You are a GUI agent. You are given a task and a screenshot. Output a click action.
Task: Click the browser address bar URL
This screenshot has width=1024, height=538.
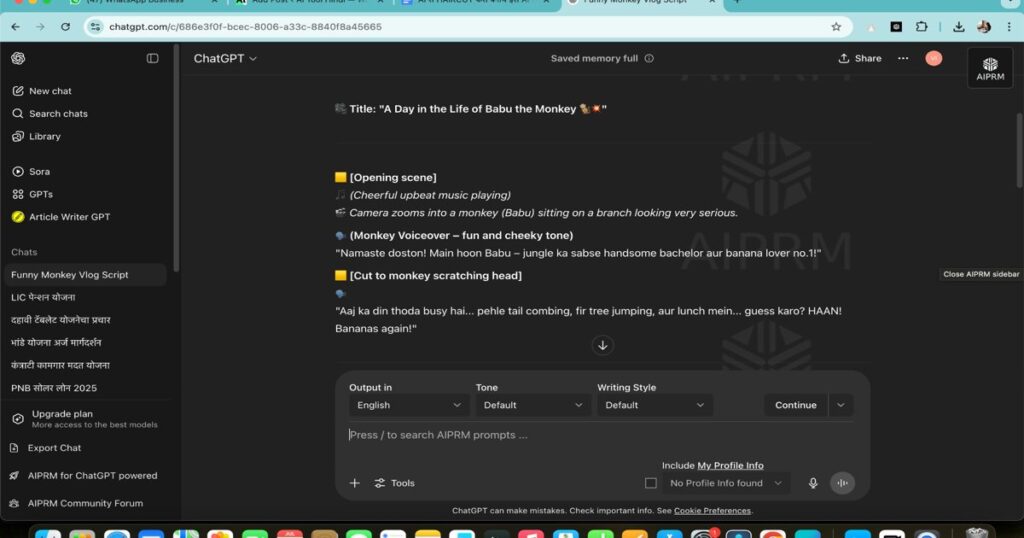tap(245, 27)
